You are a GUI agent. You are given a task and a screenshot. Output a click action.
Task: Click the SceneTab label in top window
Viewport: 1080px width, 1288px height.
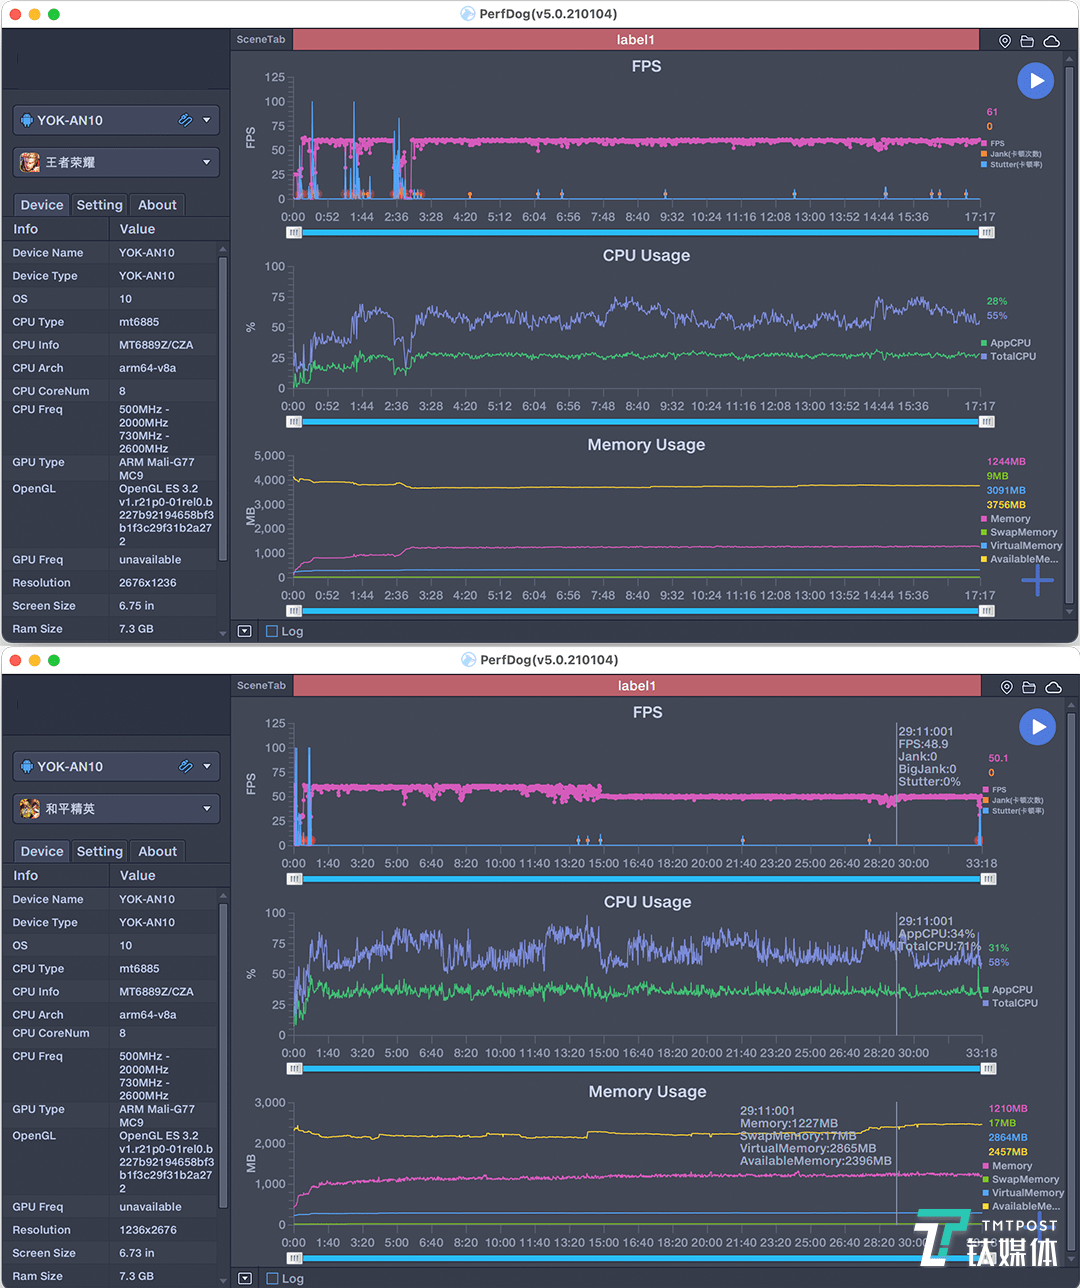click(x=261, y=40)
